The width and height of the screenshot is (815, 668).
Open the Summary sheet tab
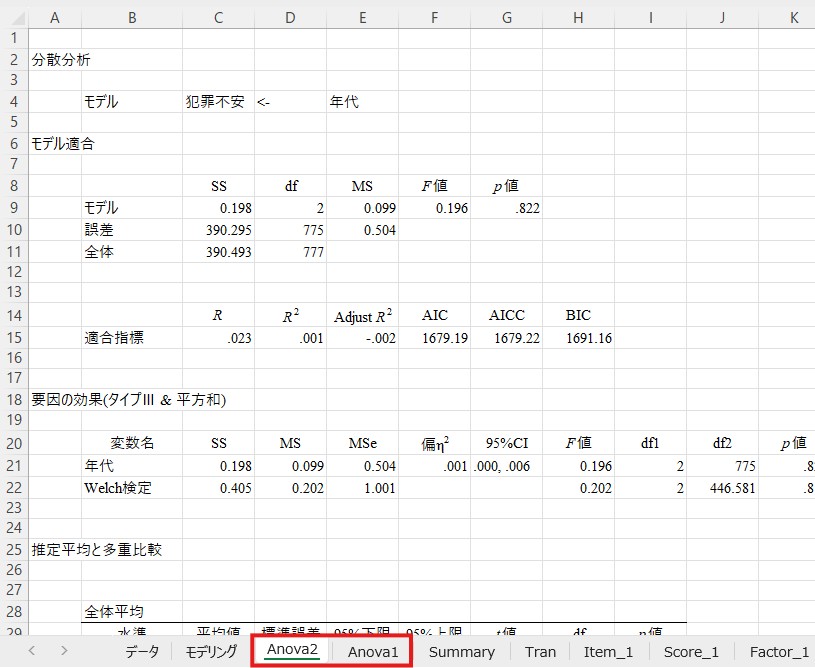coord(461,652)
